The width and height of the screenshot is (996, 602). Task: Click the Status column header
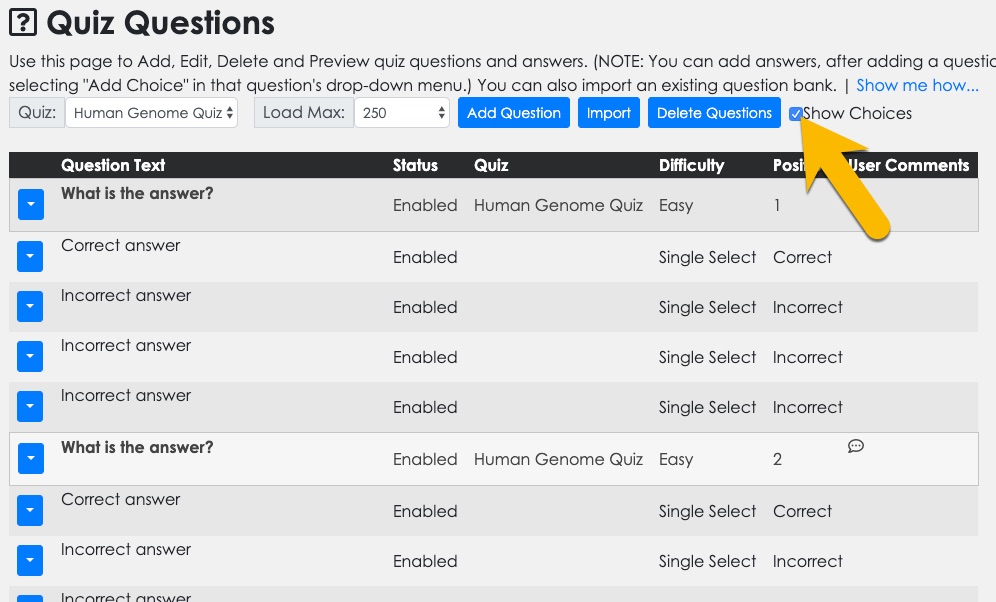[415, 165]
